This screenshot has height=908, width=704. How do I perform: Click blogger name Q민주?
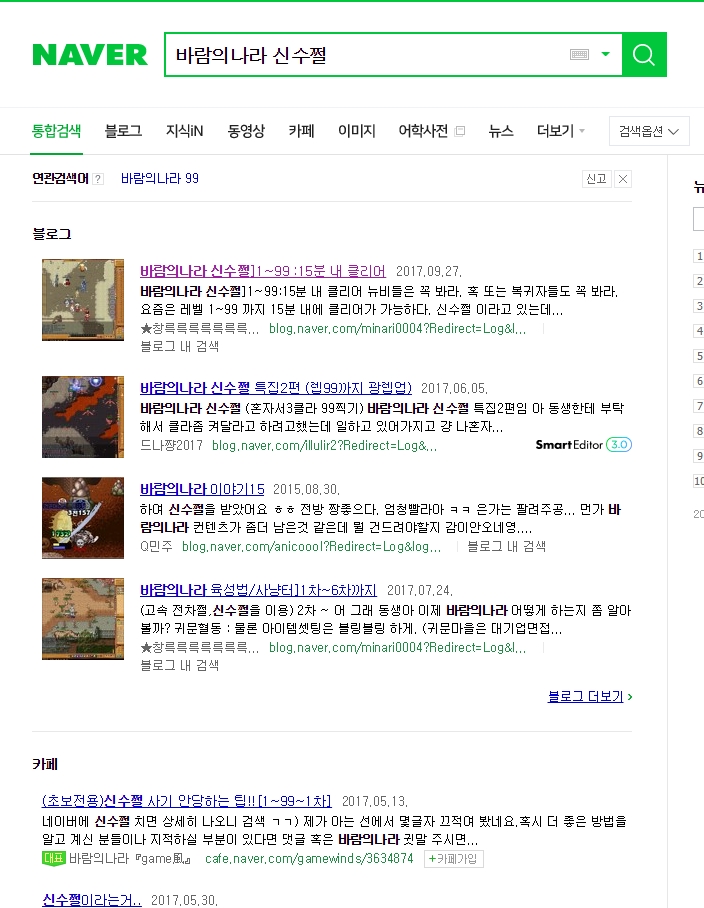coord(156,547)
